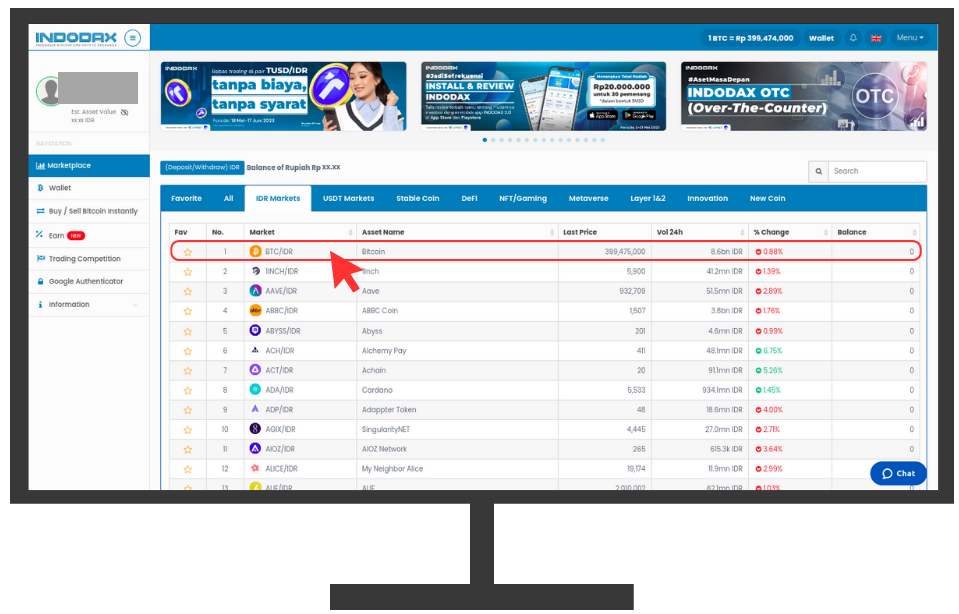Favorite ABBC/IDR with its star
Screen dimensions: 959x614
coord(188,311)
